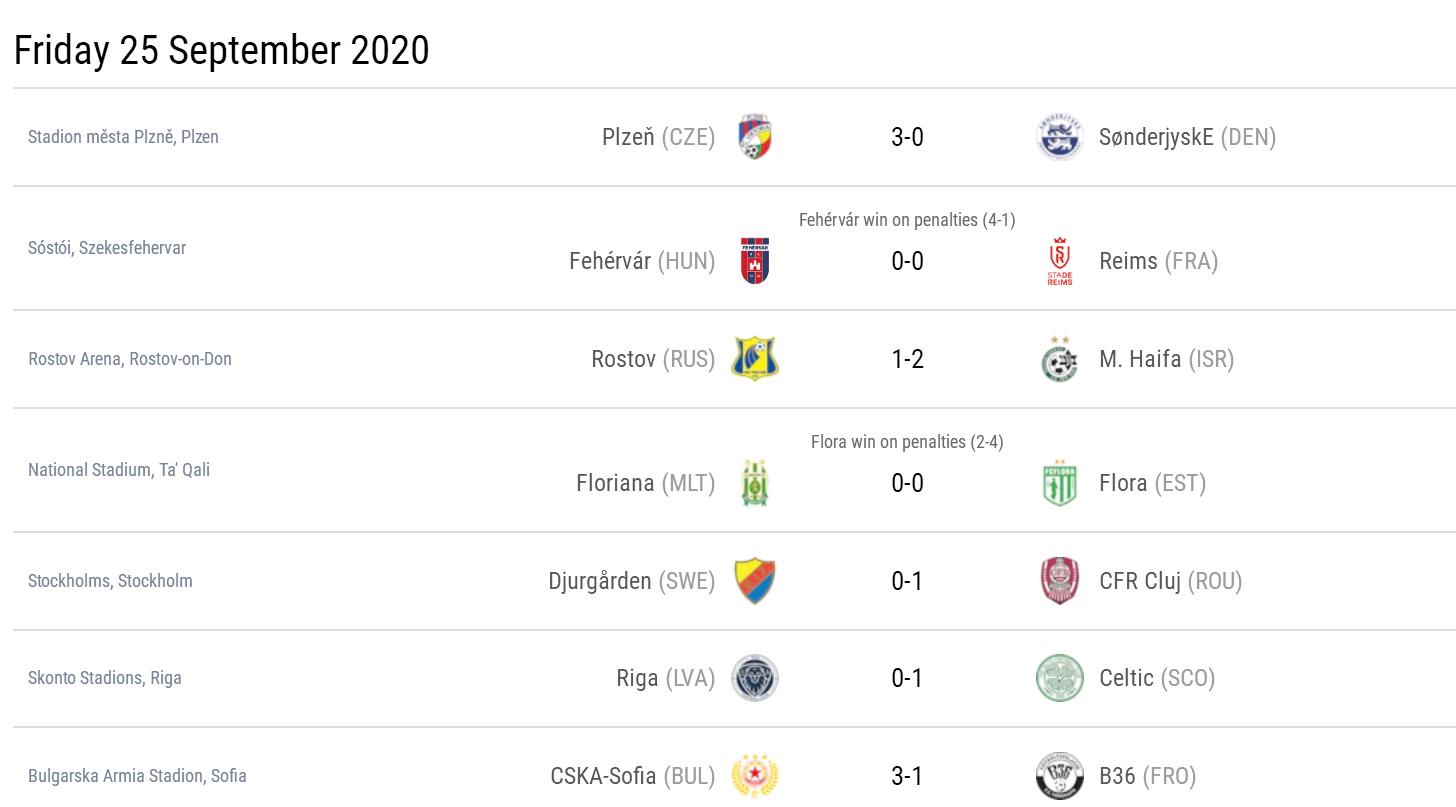Image resolution: width=1456 pixels, height=807 pixels.
Task: Click the Djurgården team name
Action: point(599,581)
